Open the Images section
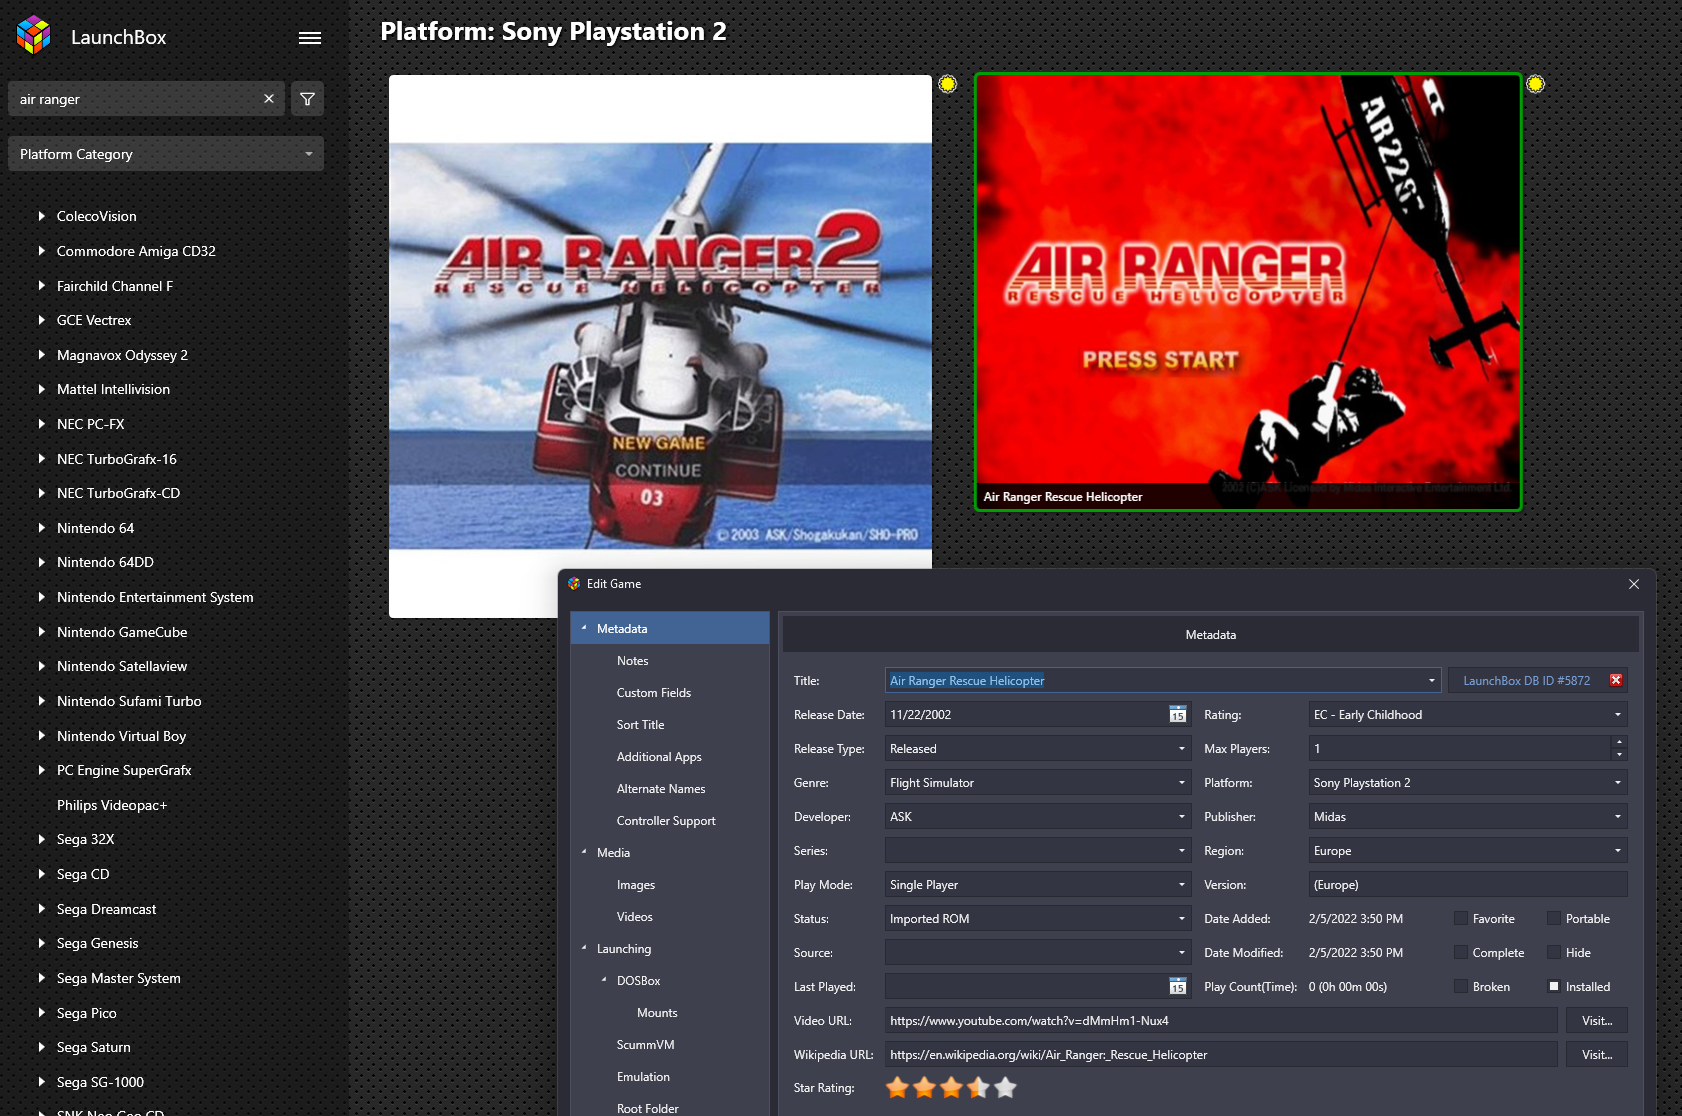 pyautogui.click(x=636, y=885)
